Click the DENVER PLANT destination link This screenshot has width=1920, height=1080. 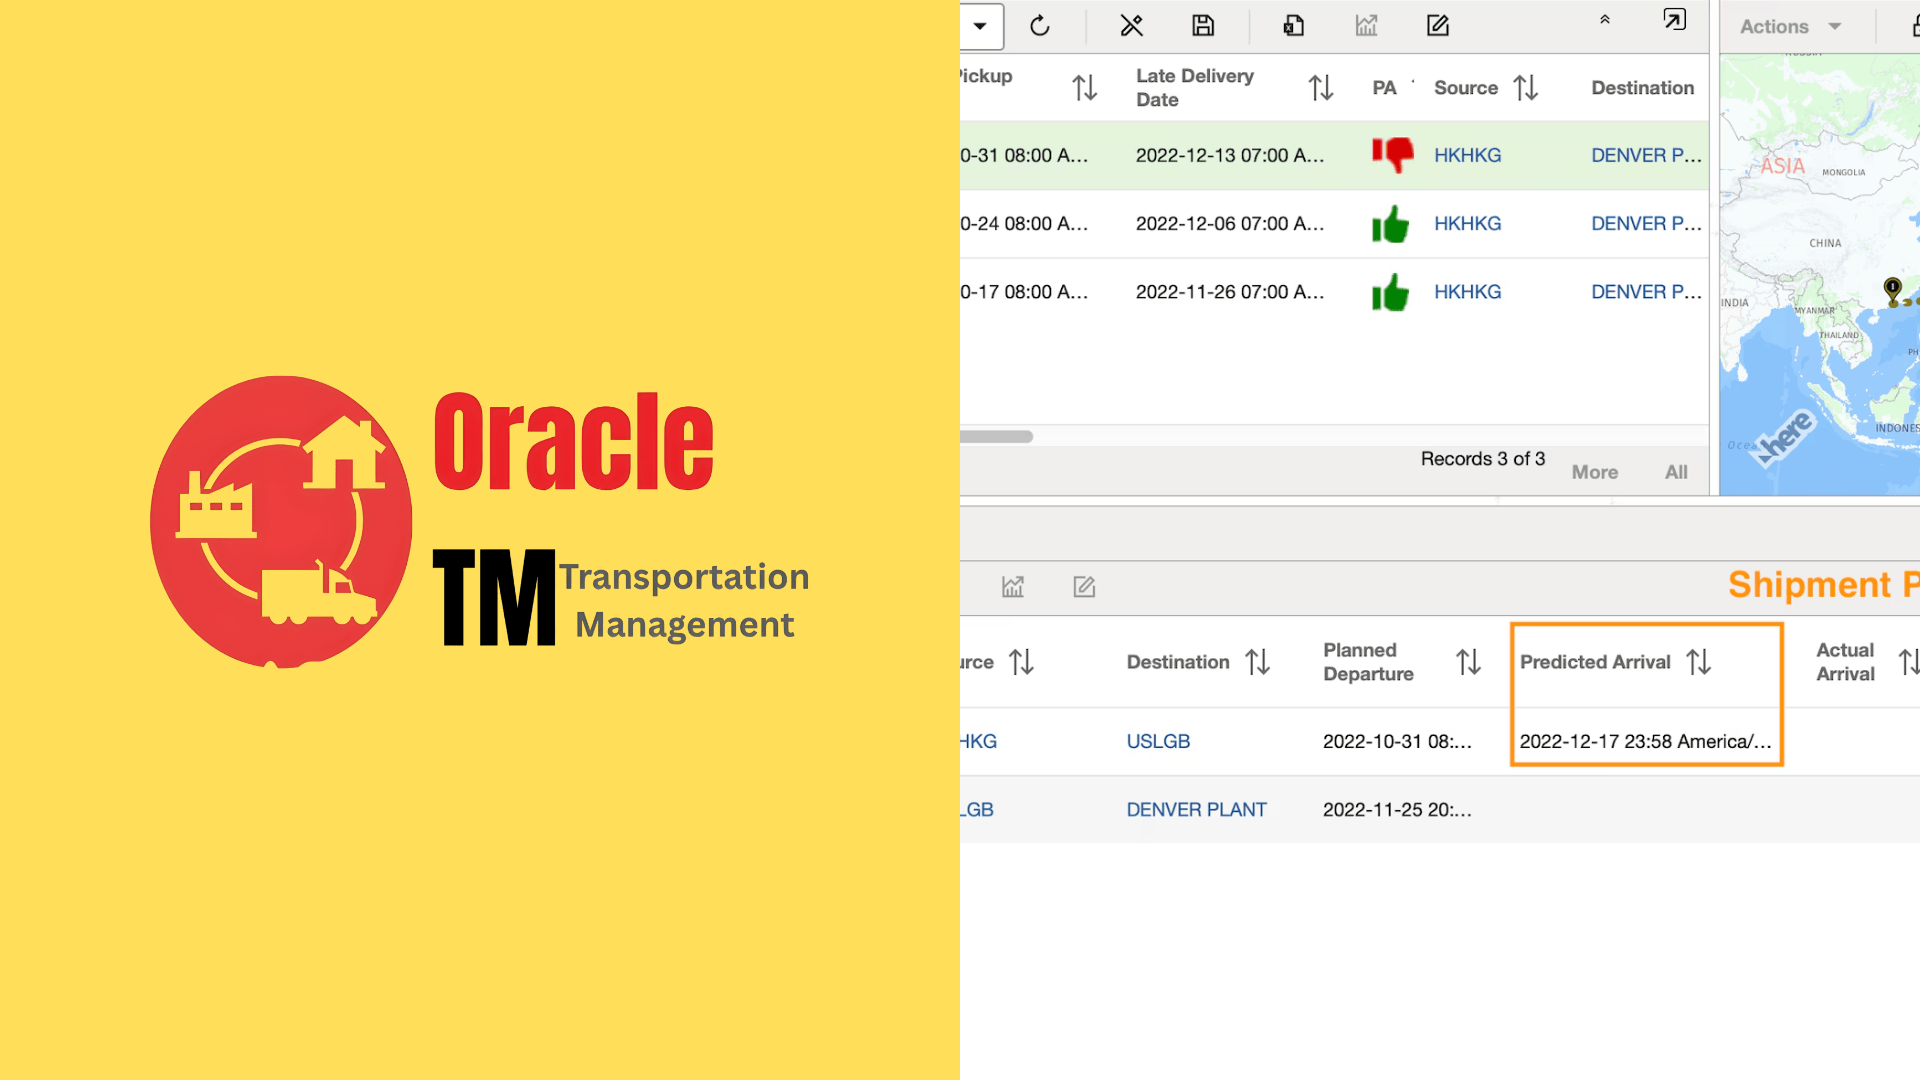point(1196,809)
